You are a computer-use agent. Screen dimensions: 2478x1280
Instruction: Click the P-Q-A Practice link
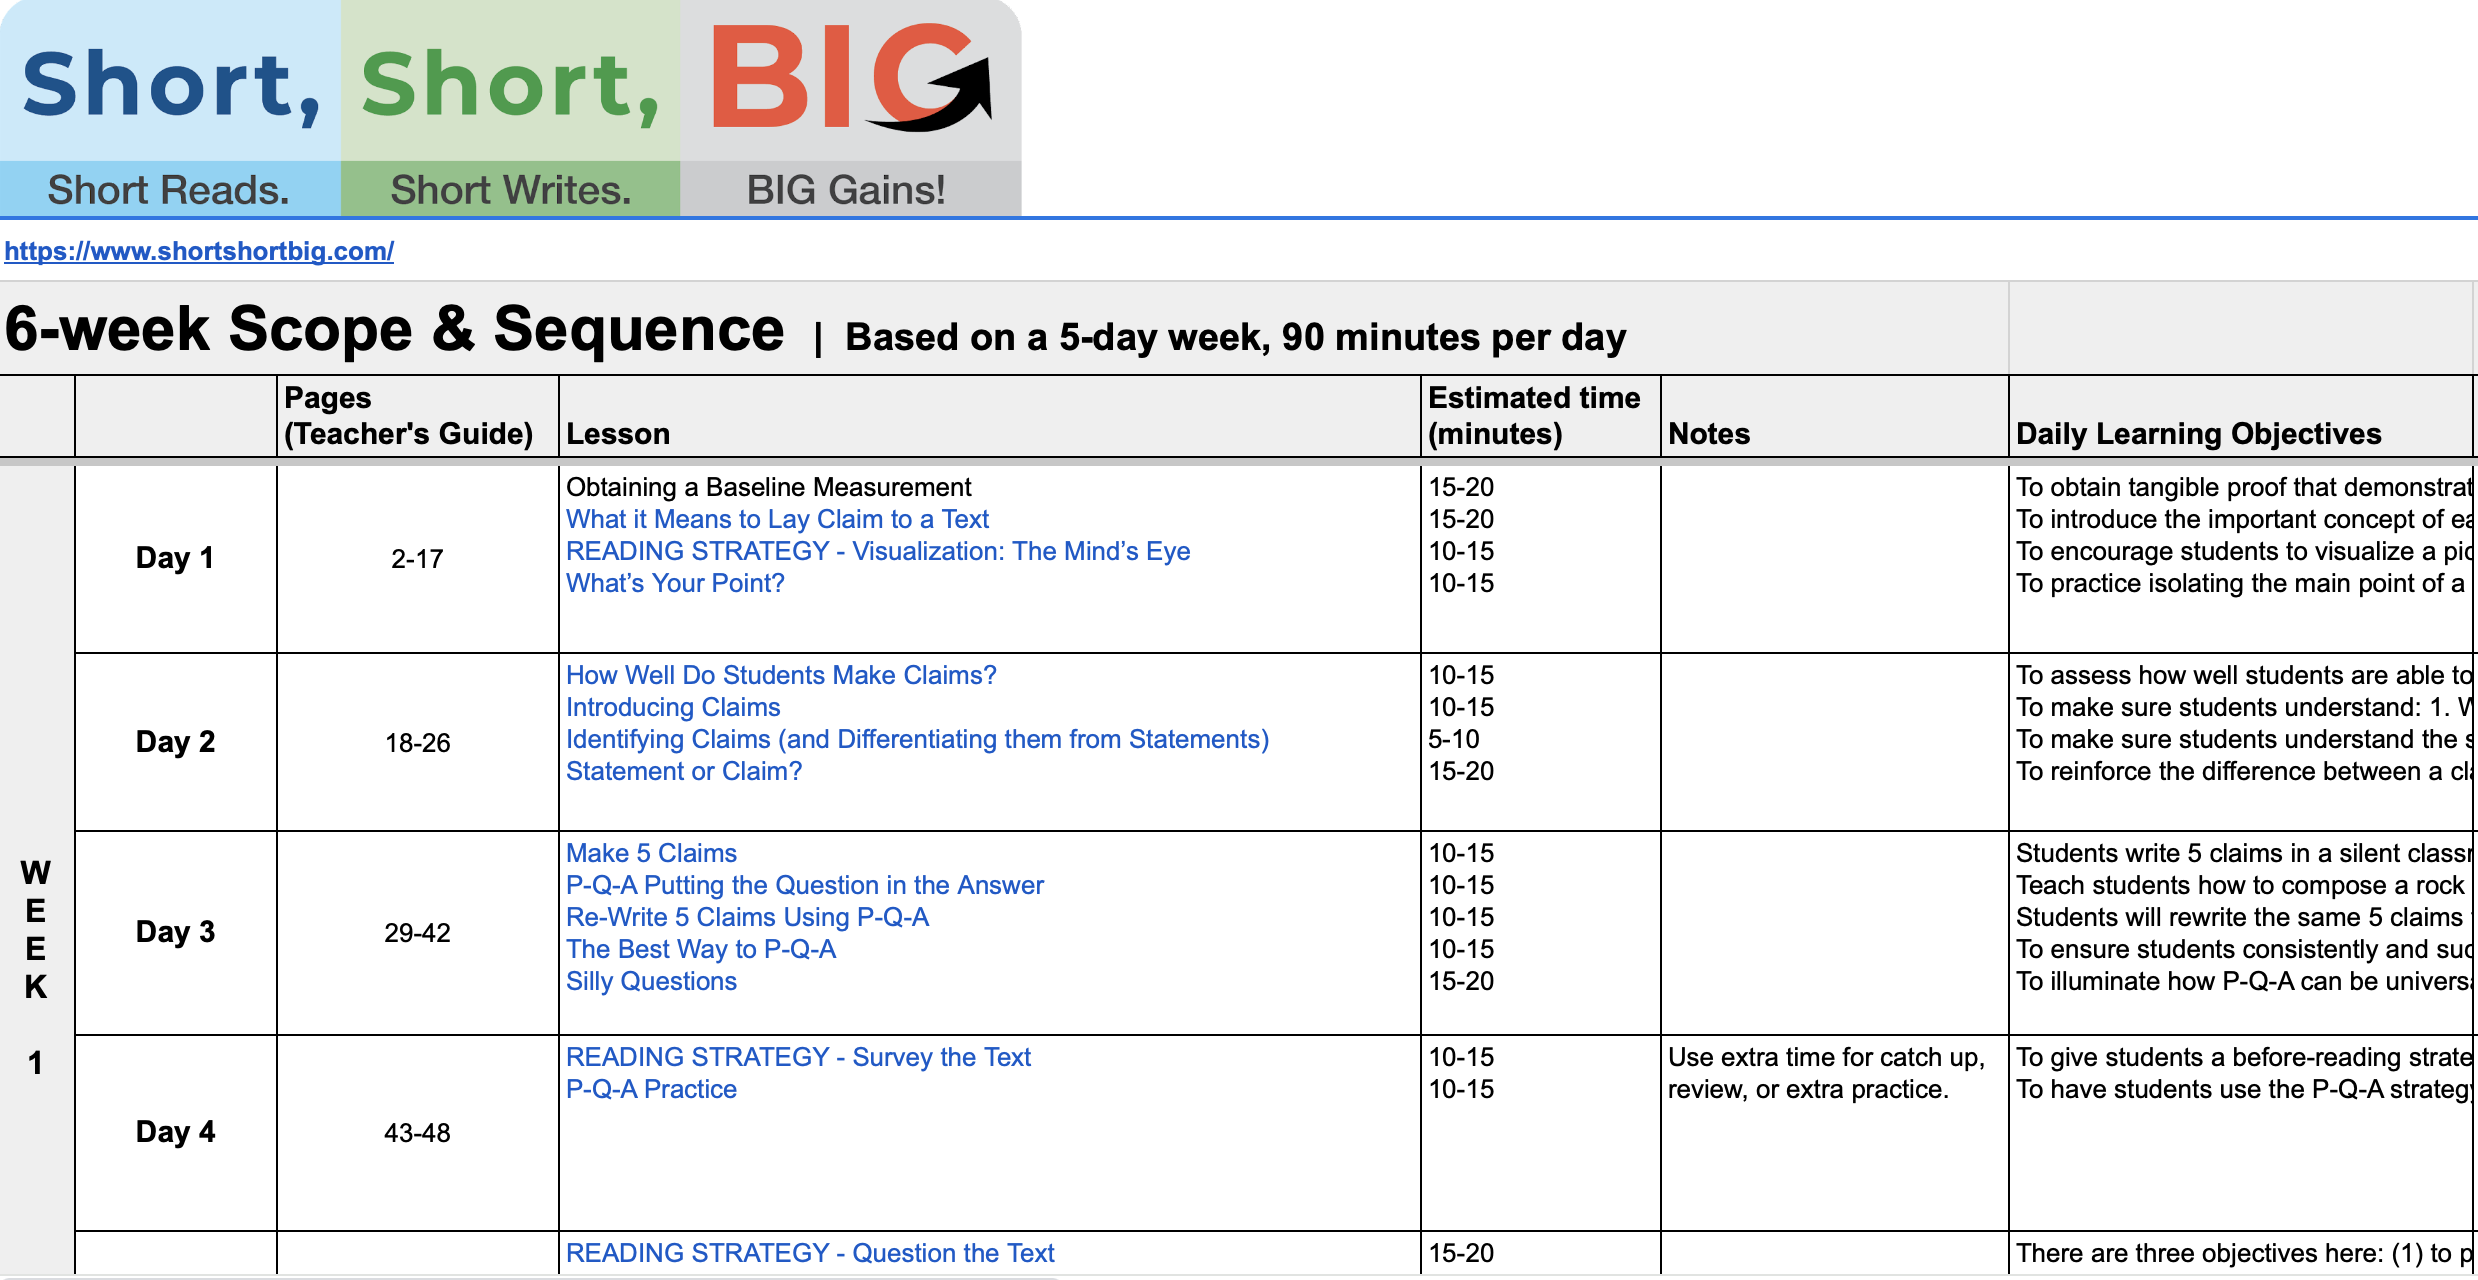pyautogui.click(x=651, y=1089)
